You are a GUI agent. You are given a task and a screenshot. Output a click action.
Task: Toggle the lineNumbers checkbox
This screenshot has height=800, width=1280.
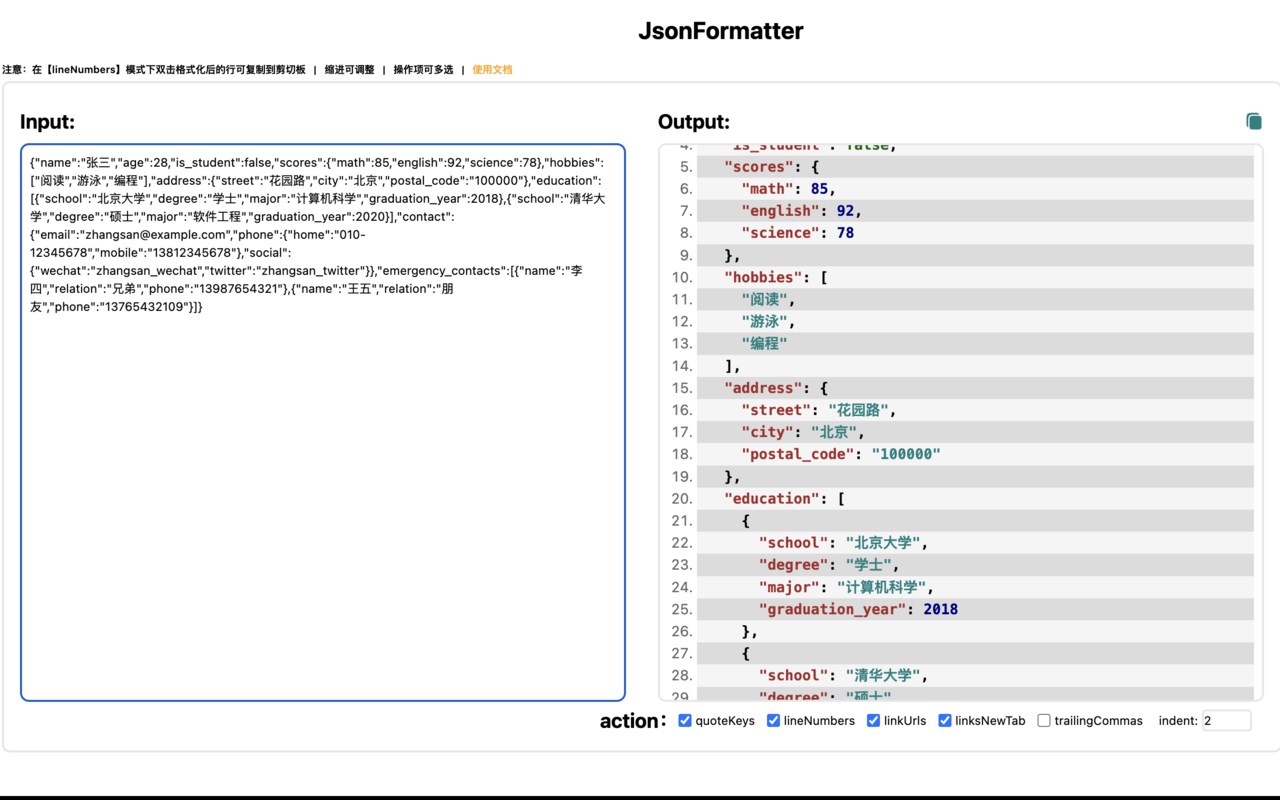[x=773, y=720]
